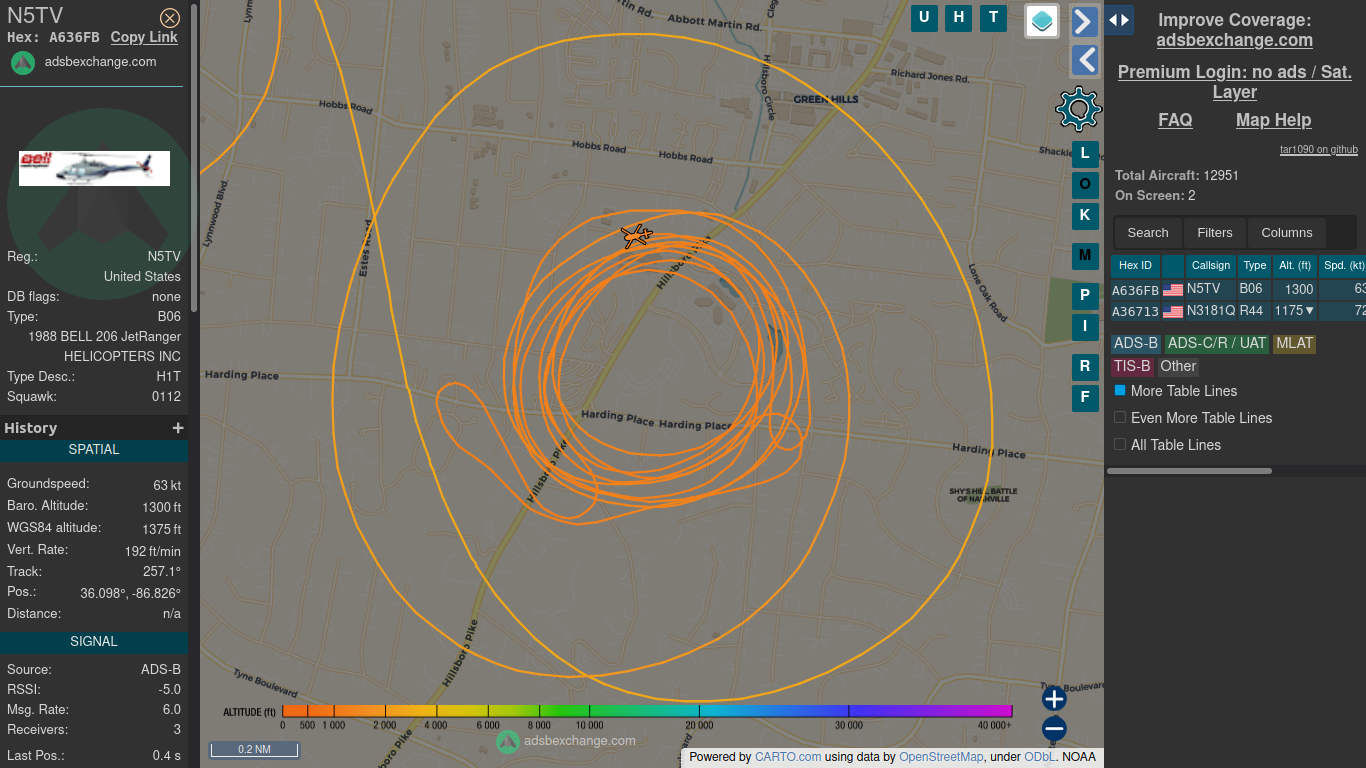
Task: Click the Pos. coordinates 36.098°, -86.826°
Action: click(131, 593)
